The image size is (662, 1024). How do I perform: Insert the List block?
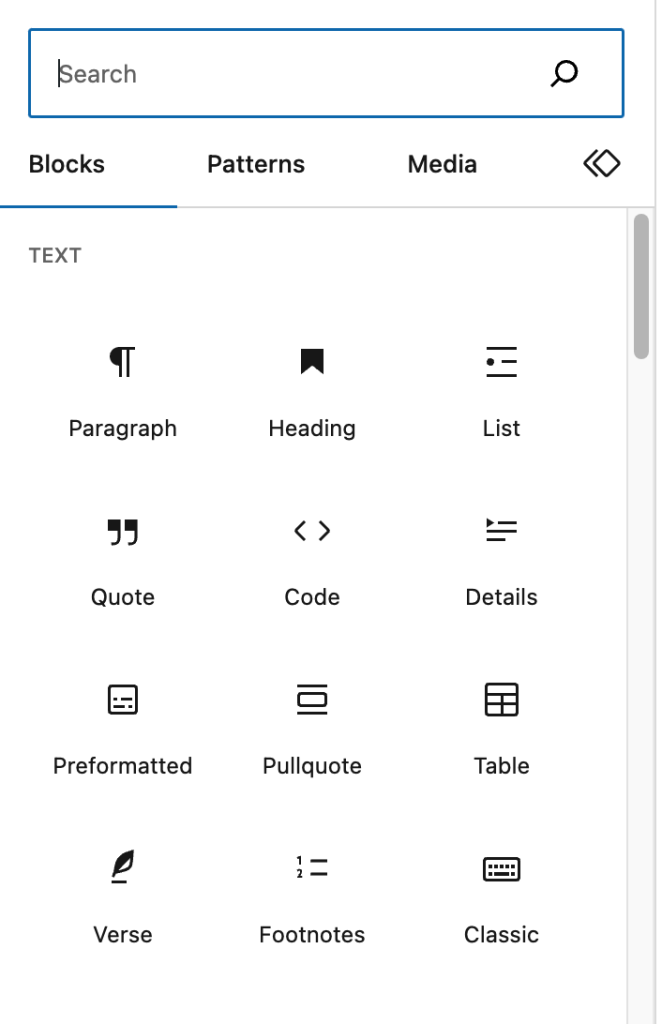501,389
